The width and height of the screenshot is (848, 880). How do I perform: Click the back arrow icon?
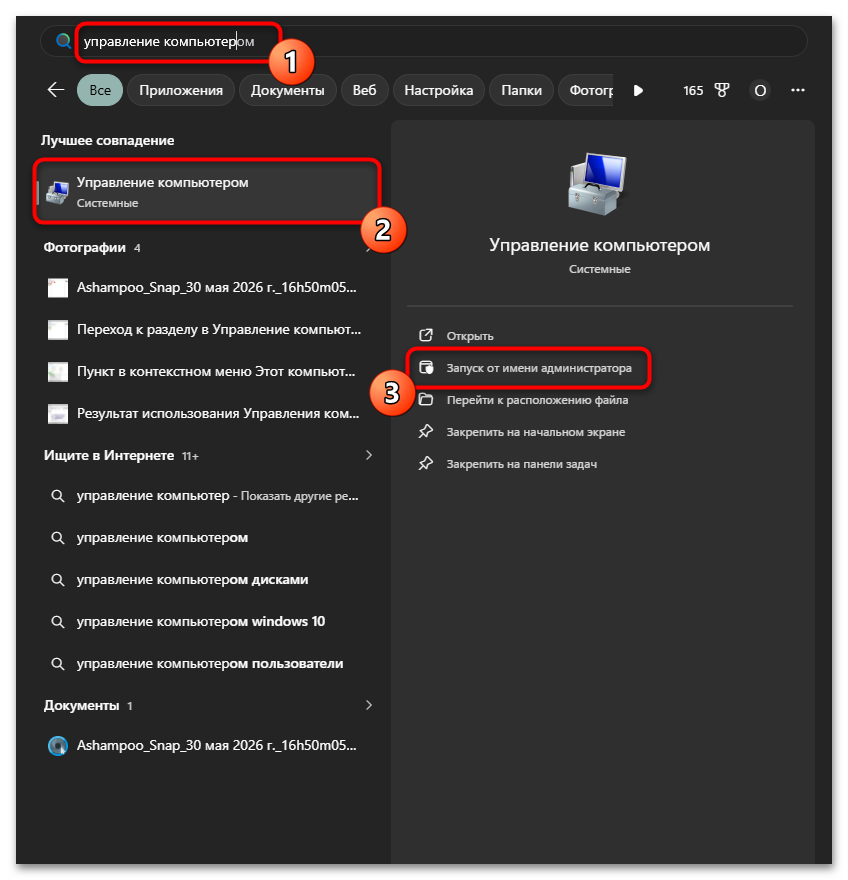[x=56, y=90]
